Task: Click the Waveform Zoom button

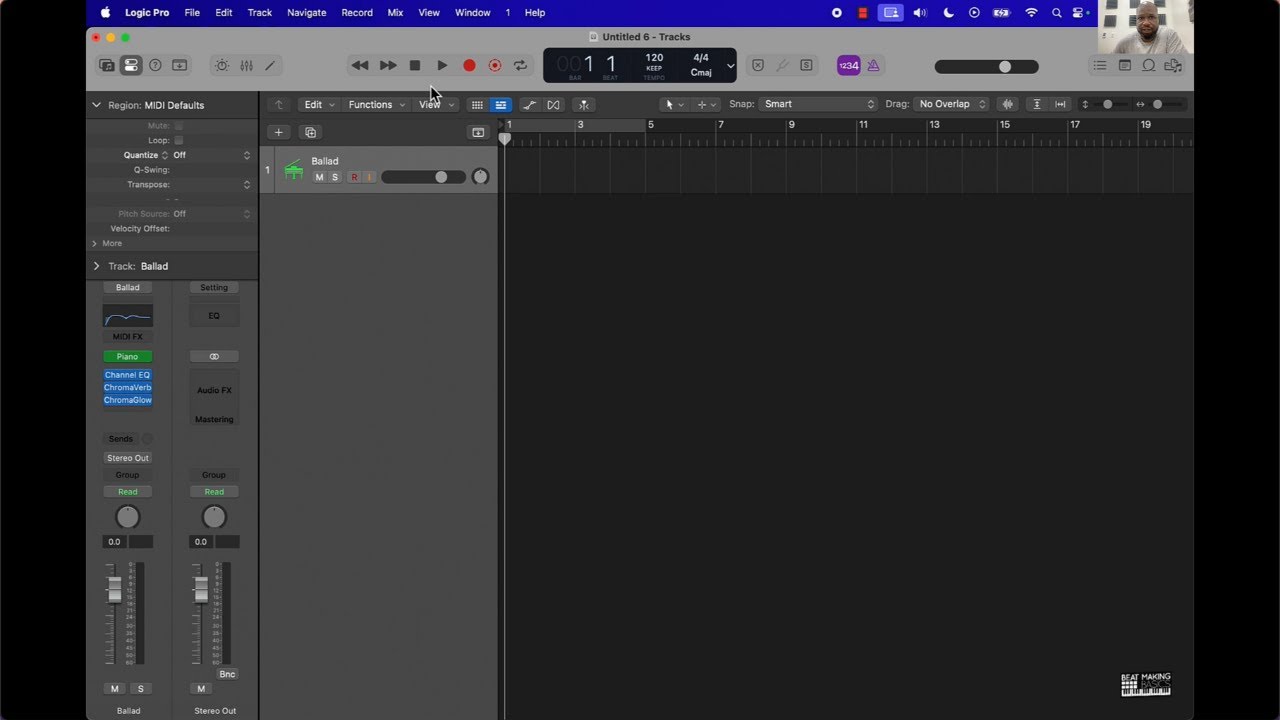Action: 1008,105
